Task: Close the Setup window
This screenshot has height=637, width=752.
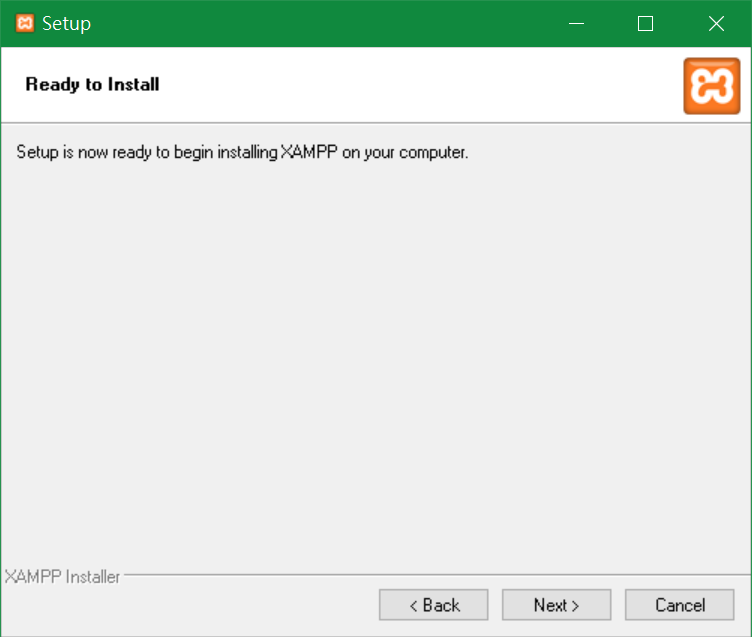Action: 716,24
